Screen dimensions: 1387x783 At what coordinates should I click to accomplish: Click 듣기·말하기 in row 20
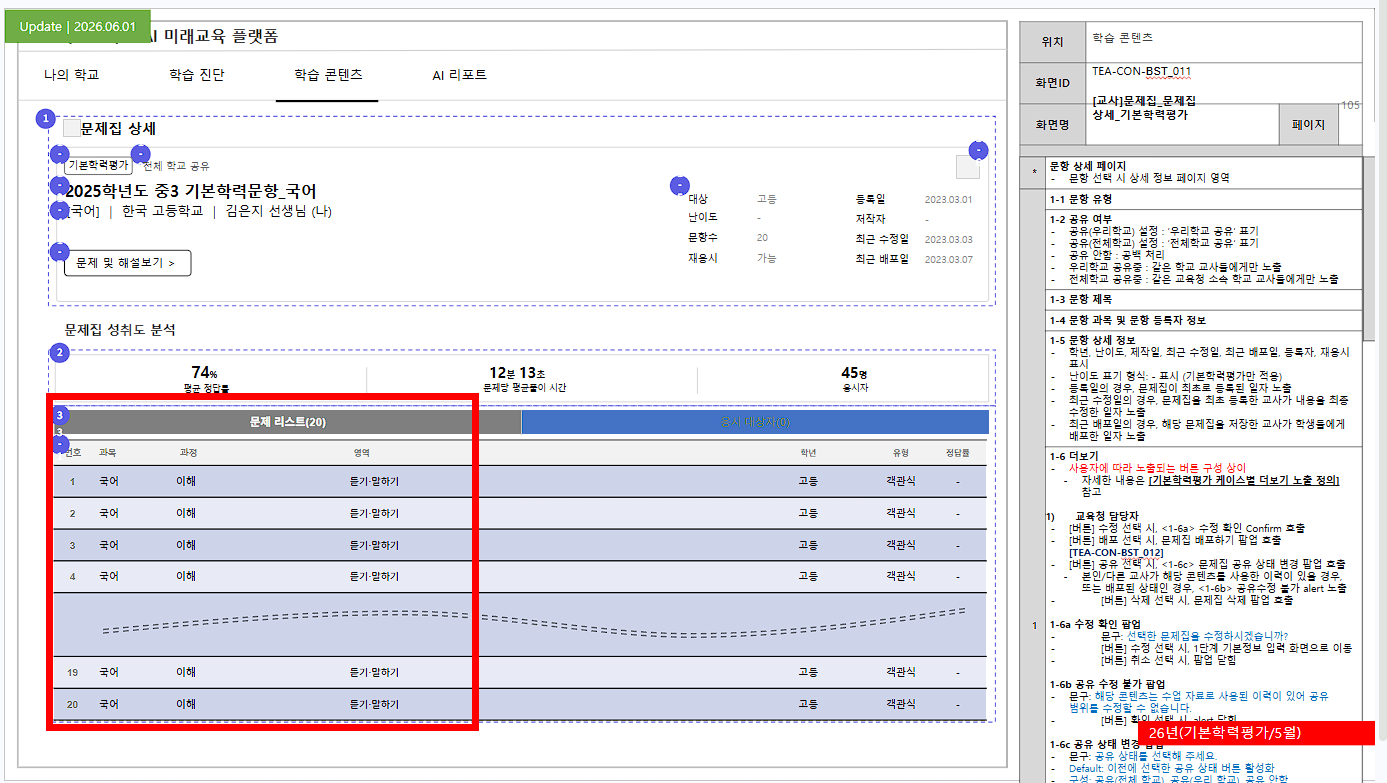click(374, 704)
